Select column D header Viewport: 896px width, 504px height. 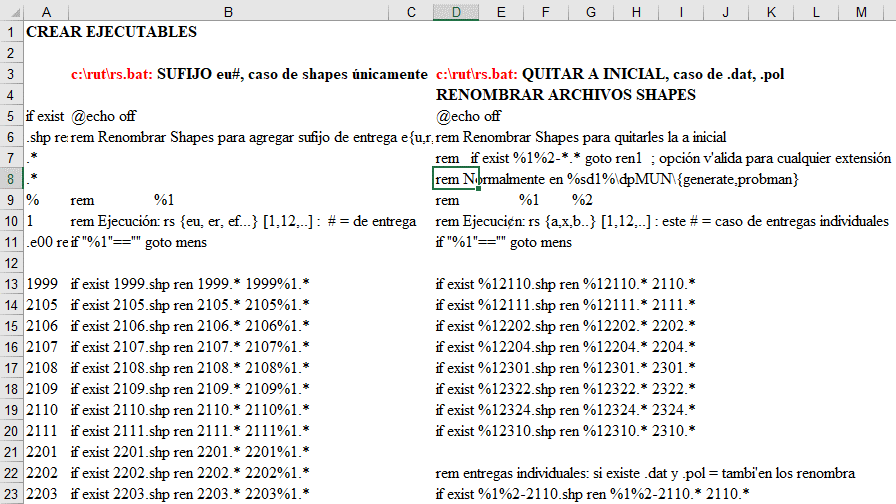point(456,12)
